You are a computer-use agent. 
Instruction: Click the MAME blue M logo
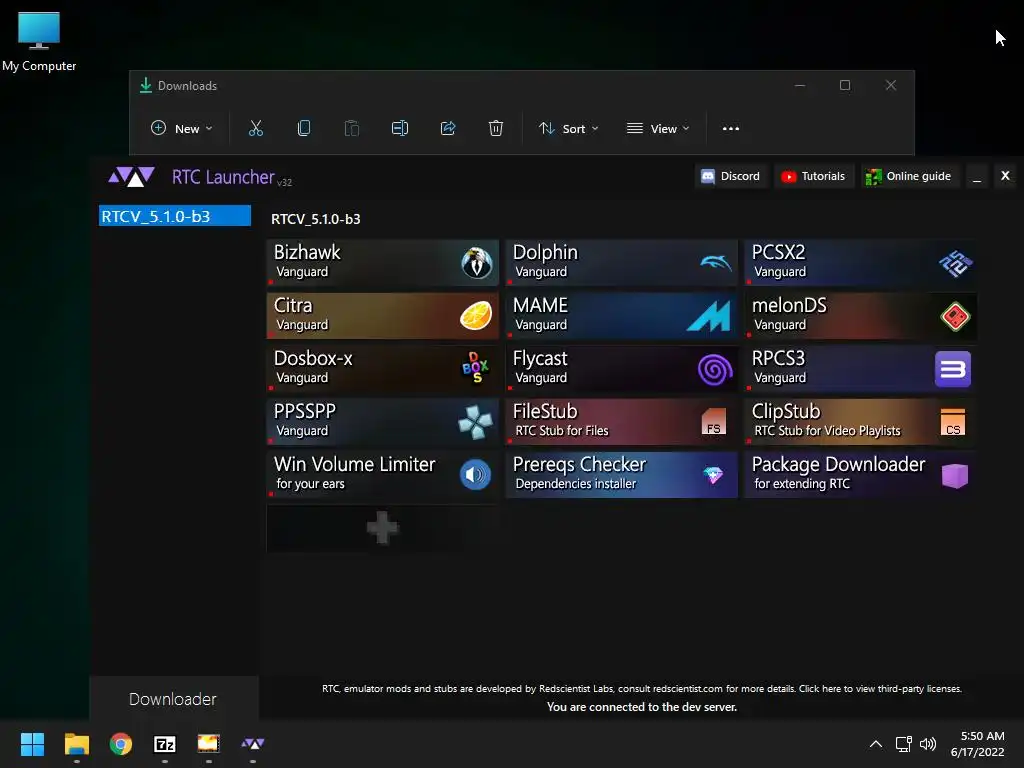click(x=710, y=316)
